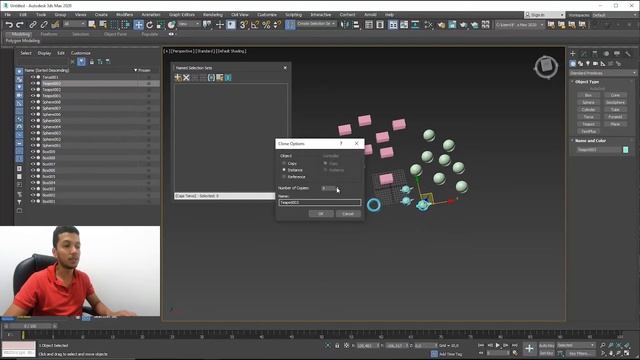The height and width of the screenshot is (360, 640).
Task: Click the Frozen column header arrow
Action: coord(136,70)
